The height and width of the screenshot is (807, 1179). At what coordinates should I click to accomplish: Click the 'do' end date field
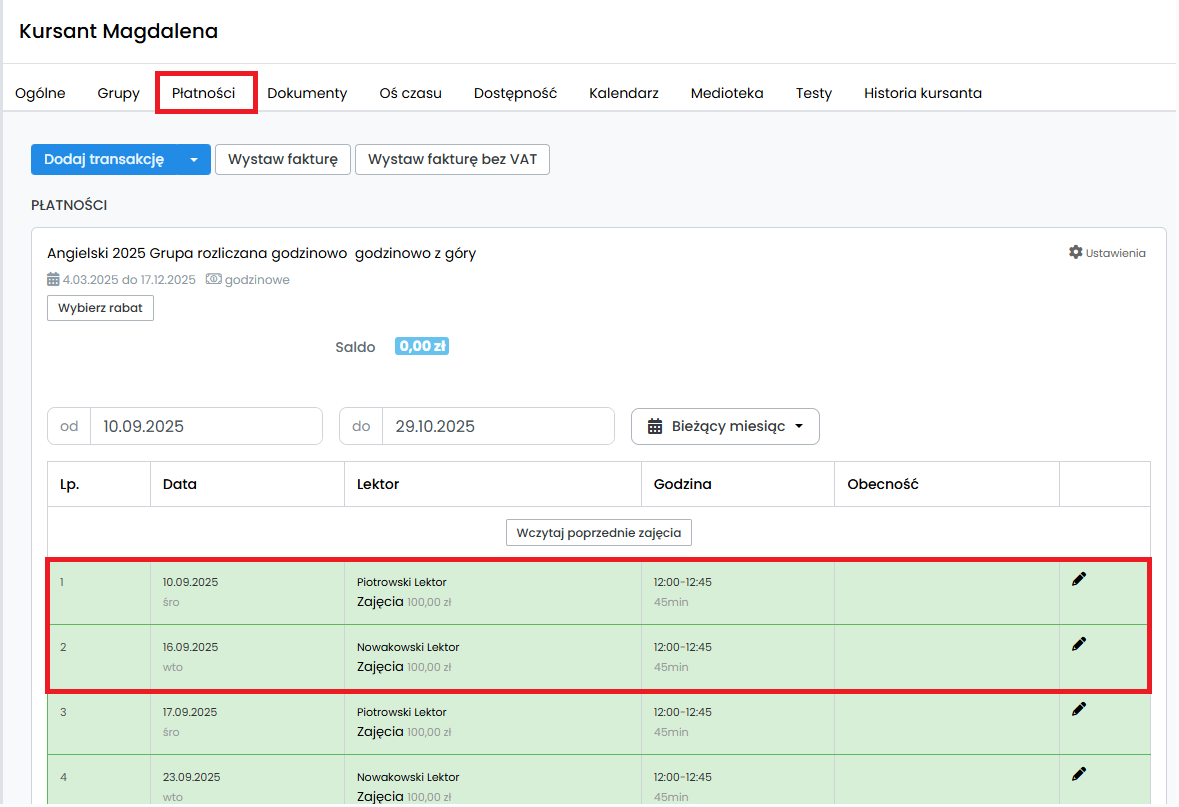click(497, 426)
